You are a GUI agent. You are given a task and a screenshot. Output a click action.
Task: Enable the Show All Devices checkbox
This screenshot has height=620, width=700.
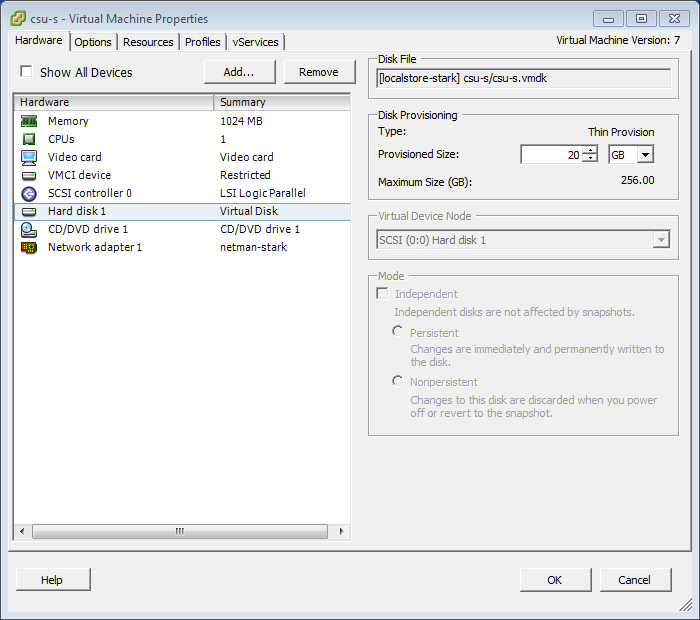click(27, 72)
